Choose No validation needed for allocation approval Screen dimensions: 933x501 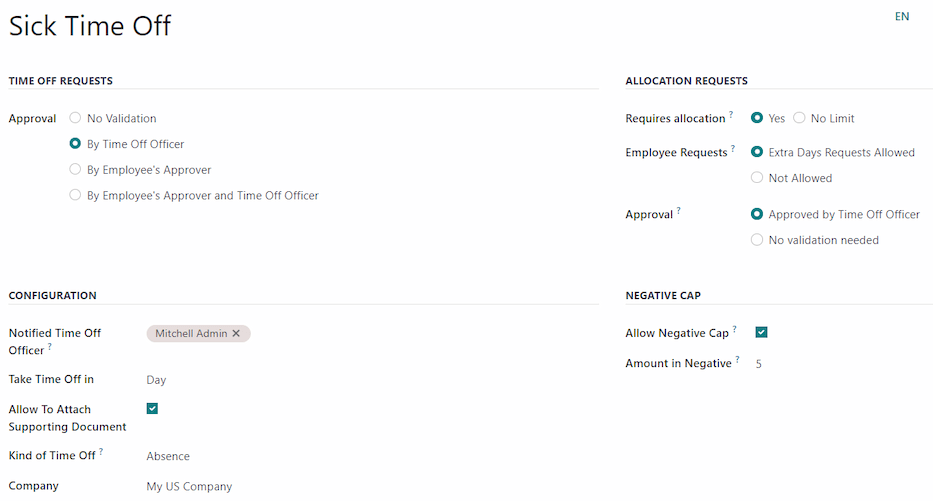click(x=757, y=240)
